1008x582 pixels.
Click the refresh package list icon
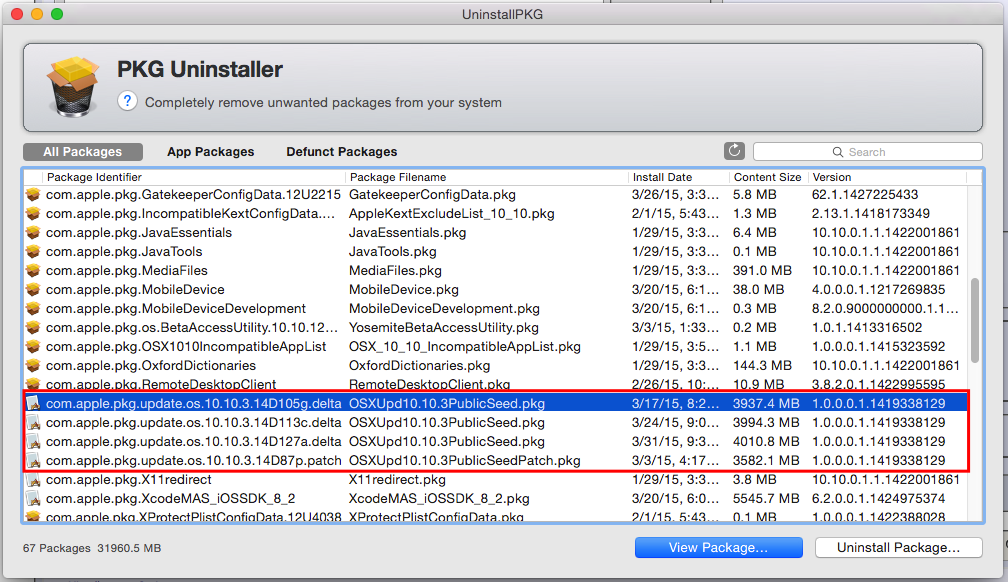click(x=734, y=151)
